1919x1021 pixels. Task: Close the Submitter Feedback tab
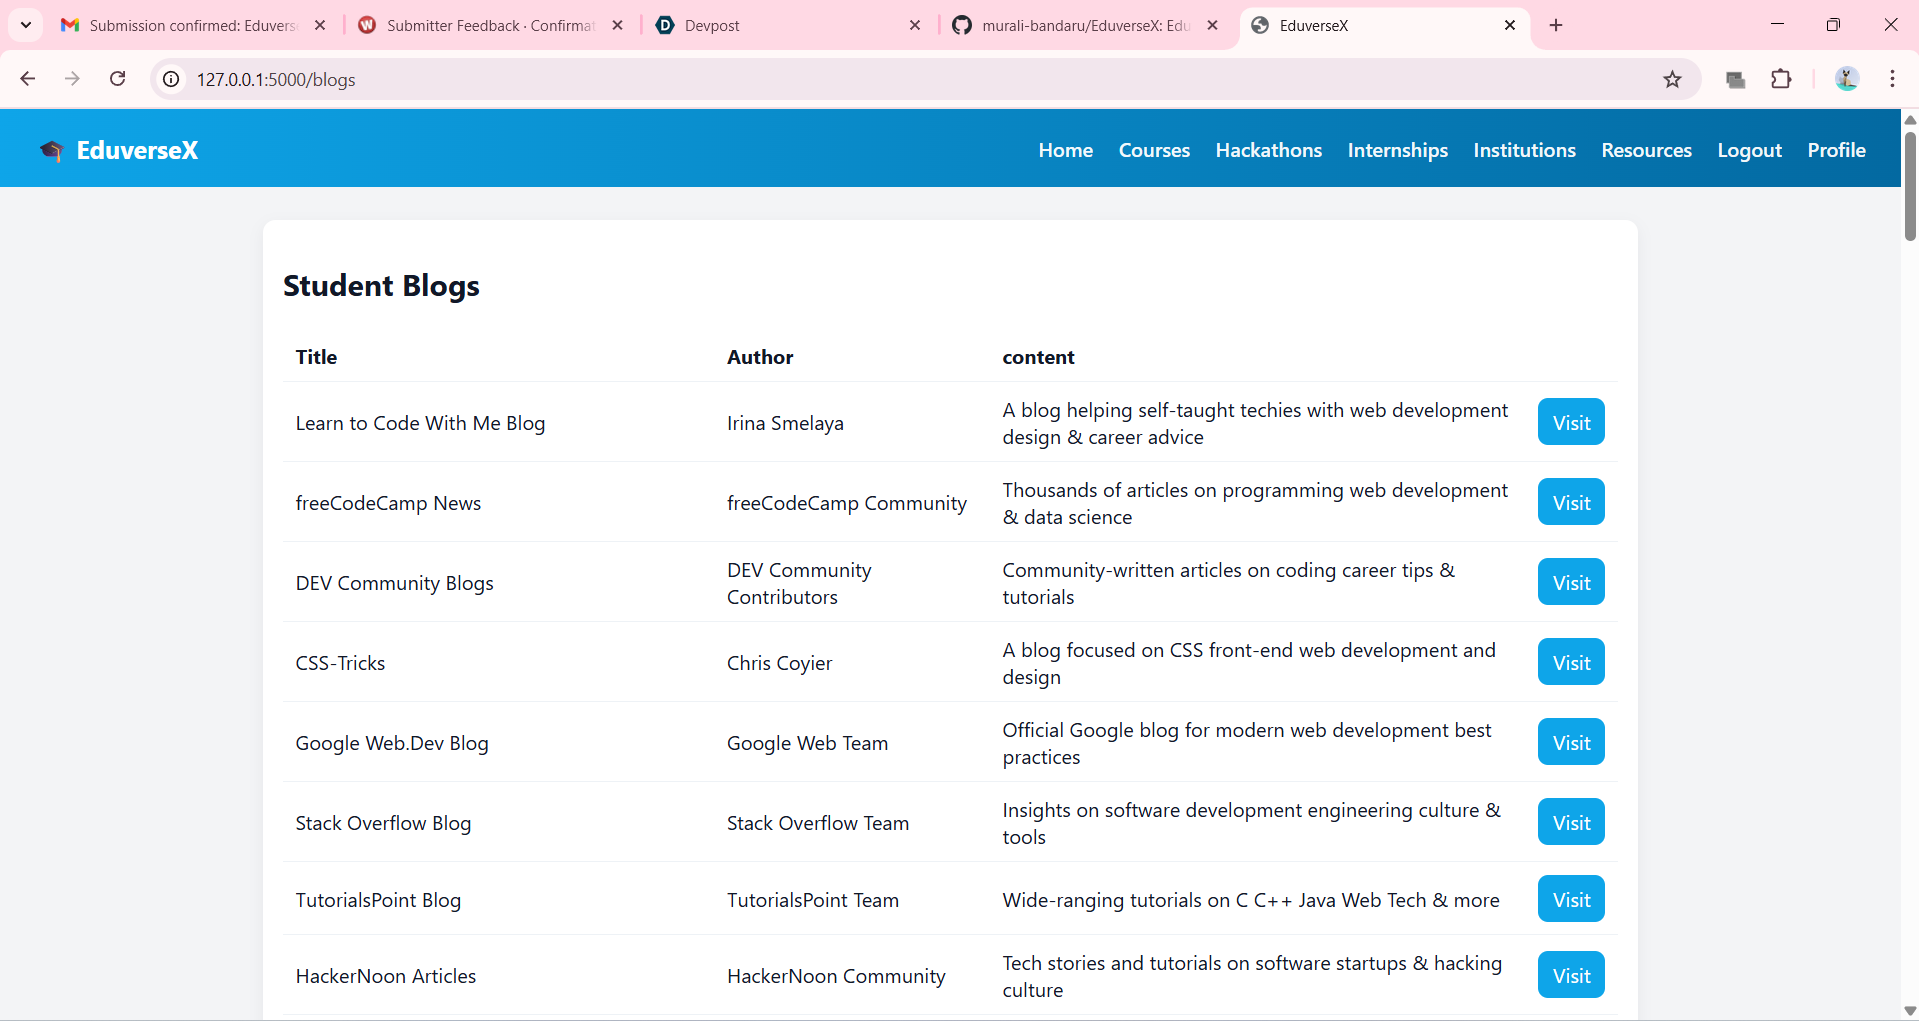click(x=618, y=25)
